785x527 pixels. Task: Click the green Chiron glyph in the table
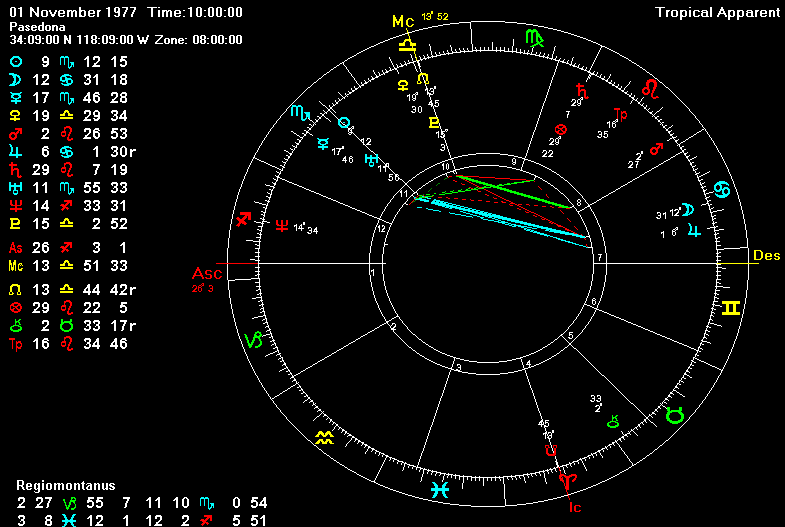pyautogui.click(x=16, y=326)
